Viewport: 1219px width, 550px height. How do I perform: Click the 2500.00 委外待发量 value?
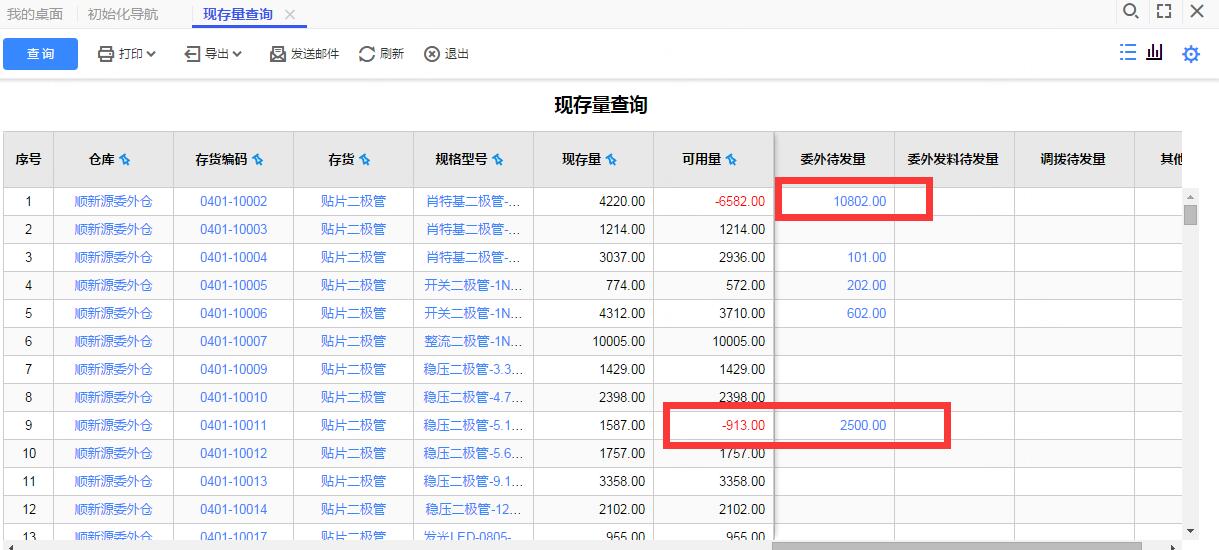863,425
